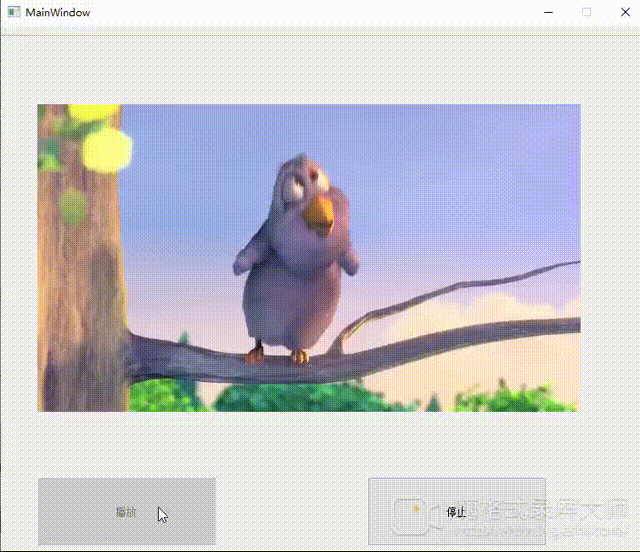Maximize the MainWindow window

587,12
